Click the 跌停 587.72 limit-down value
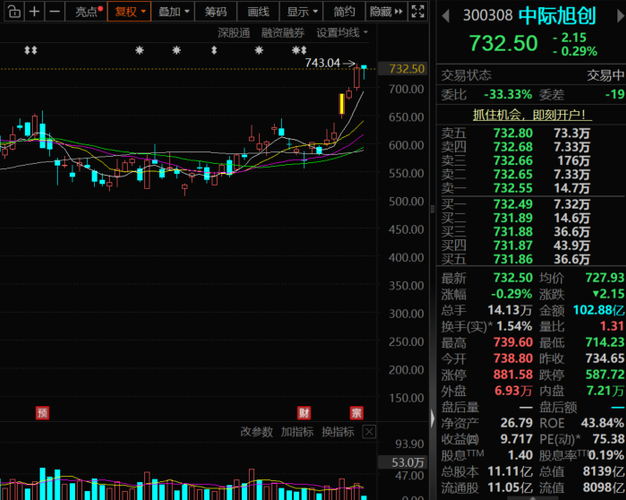This screenshot has width=626, height=500. coord(604,375)
